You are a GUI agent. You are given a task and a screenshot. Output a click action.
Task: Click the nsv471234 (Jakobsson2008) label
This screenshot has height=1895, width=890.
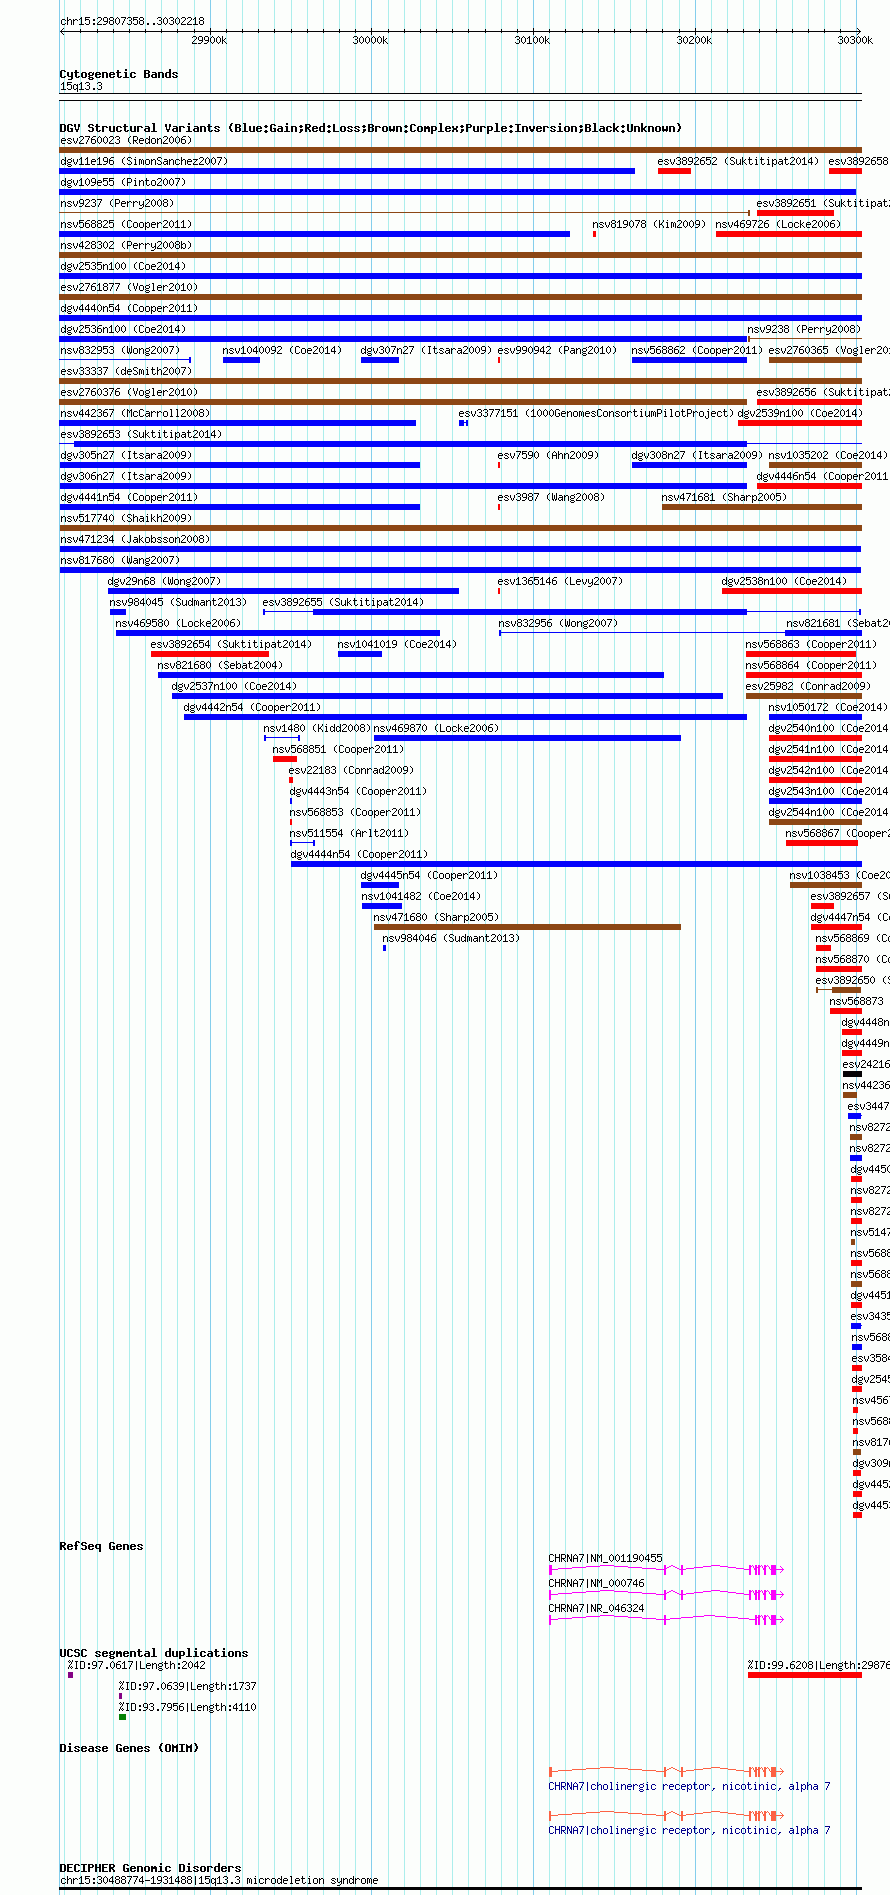click(x=135, y=539)
